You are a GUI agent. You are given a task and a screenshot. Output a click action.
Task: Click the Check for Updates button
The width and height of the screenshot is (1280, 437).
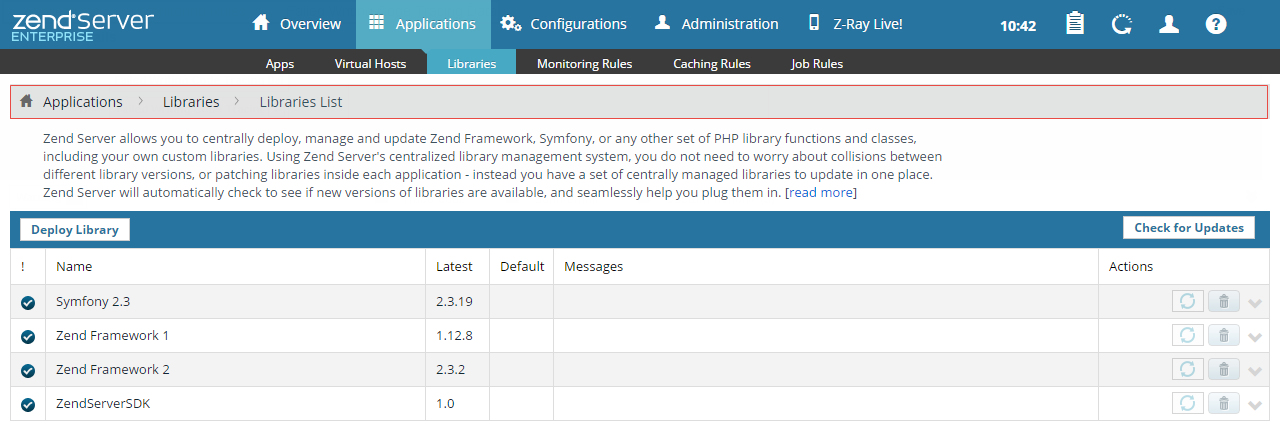[x=1188, y=228]
